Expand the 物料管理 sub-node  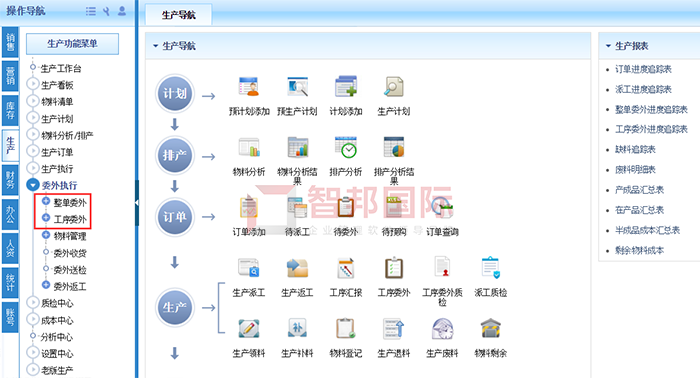pos(46,235)
